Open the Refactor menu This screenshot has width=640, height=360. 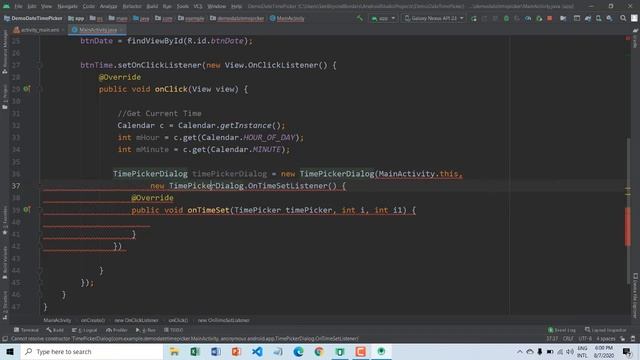click(x=132, y=6)
